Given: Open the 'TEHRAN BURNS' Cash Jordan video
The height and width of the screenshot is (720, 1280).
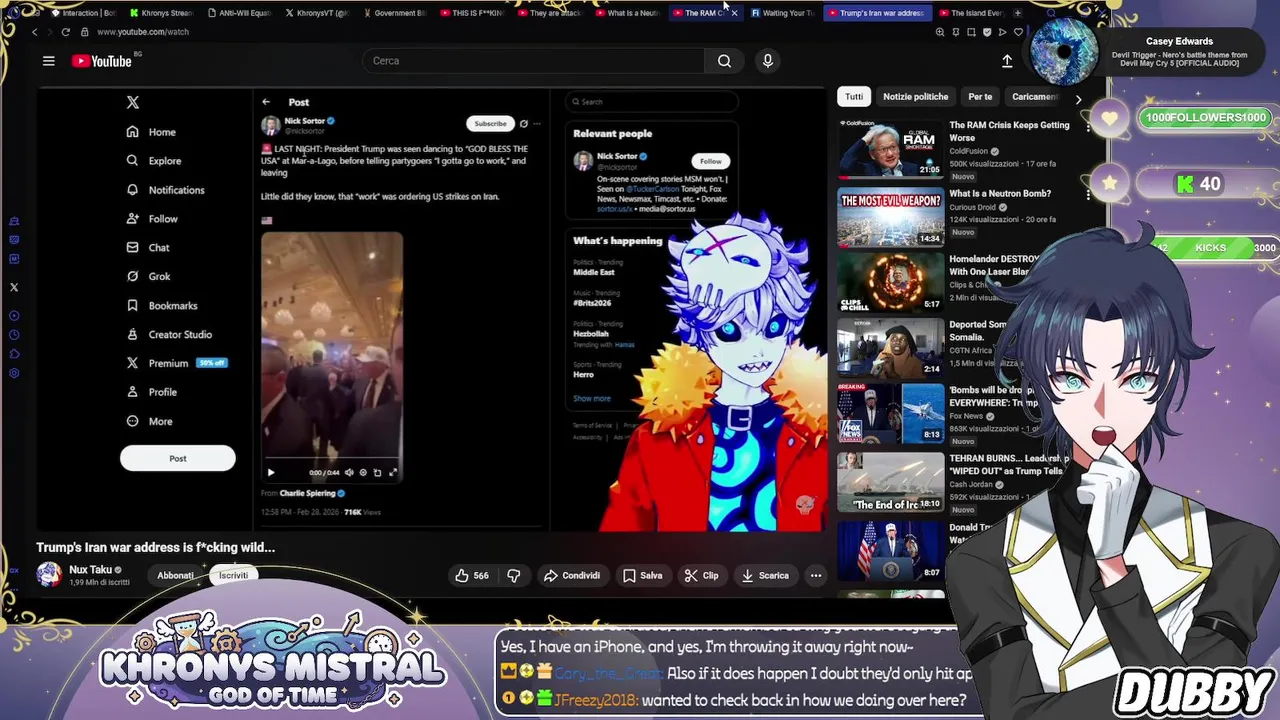Looking at the screenshot, I should coord(890,482).
